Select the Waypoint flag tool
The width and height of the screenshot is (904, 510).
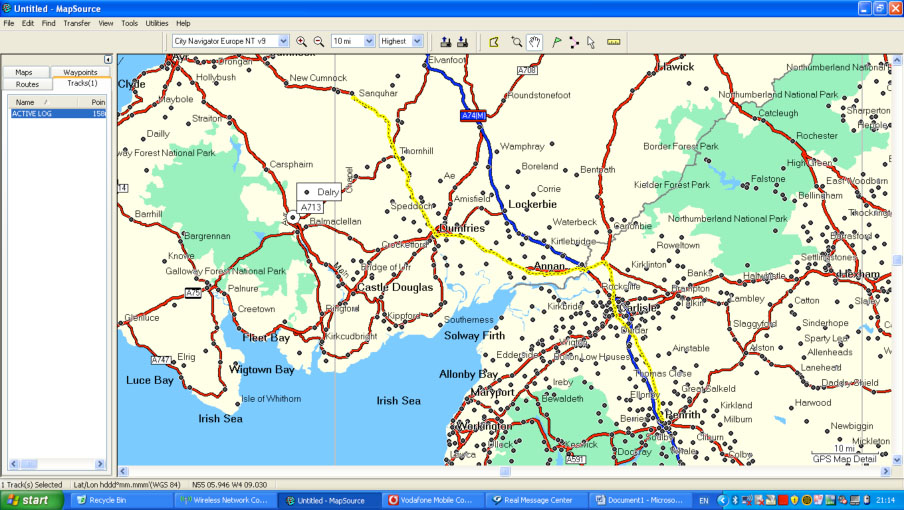[557, 41]
